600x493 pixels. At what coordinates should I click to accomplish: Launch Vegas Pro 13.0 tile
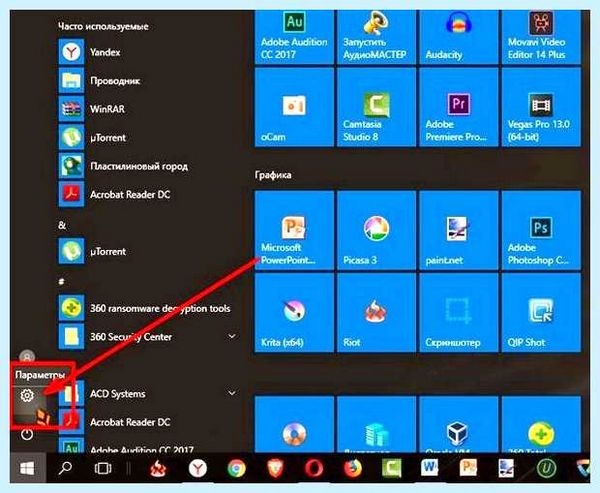pos(541,107)
